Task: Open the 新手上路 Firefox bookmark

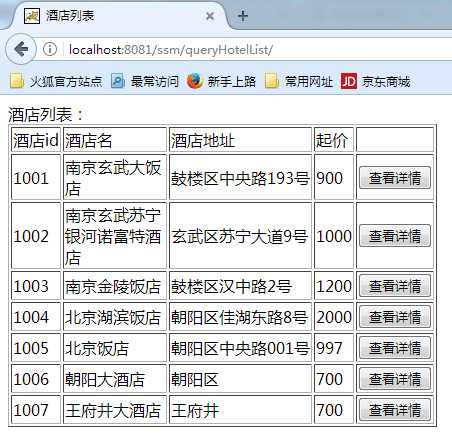Action: click(x=221, y=81)
